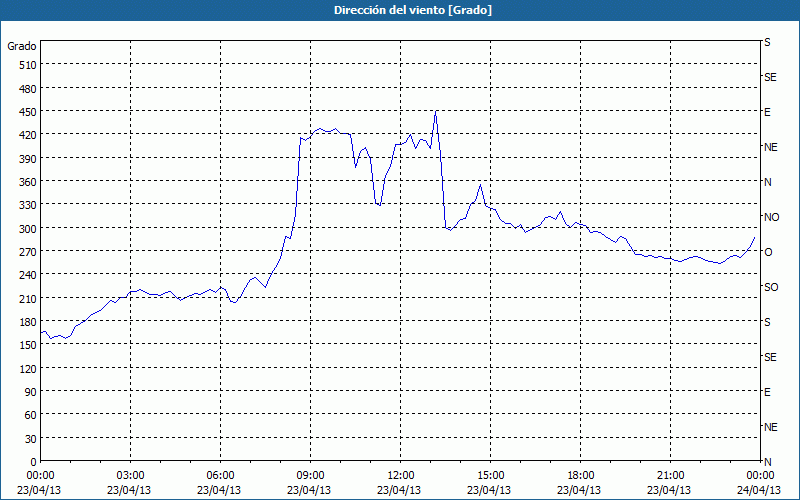Click the 330 degree tick label
Screen dimensions: 800x500
click(29, 205)
